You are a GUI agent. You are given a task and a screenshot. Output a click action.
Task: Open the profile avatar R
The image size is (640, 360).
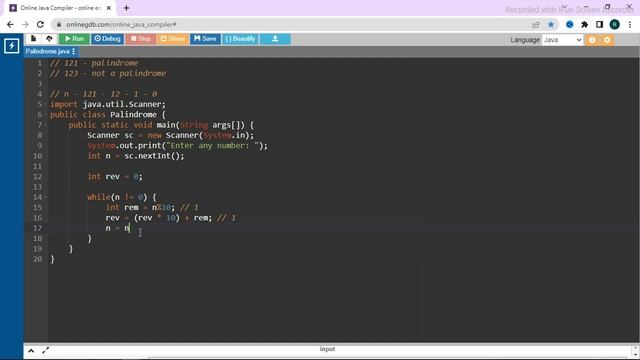coord(614,24)
